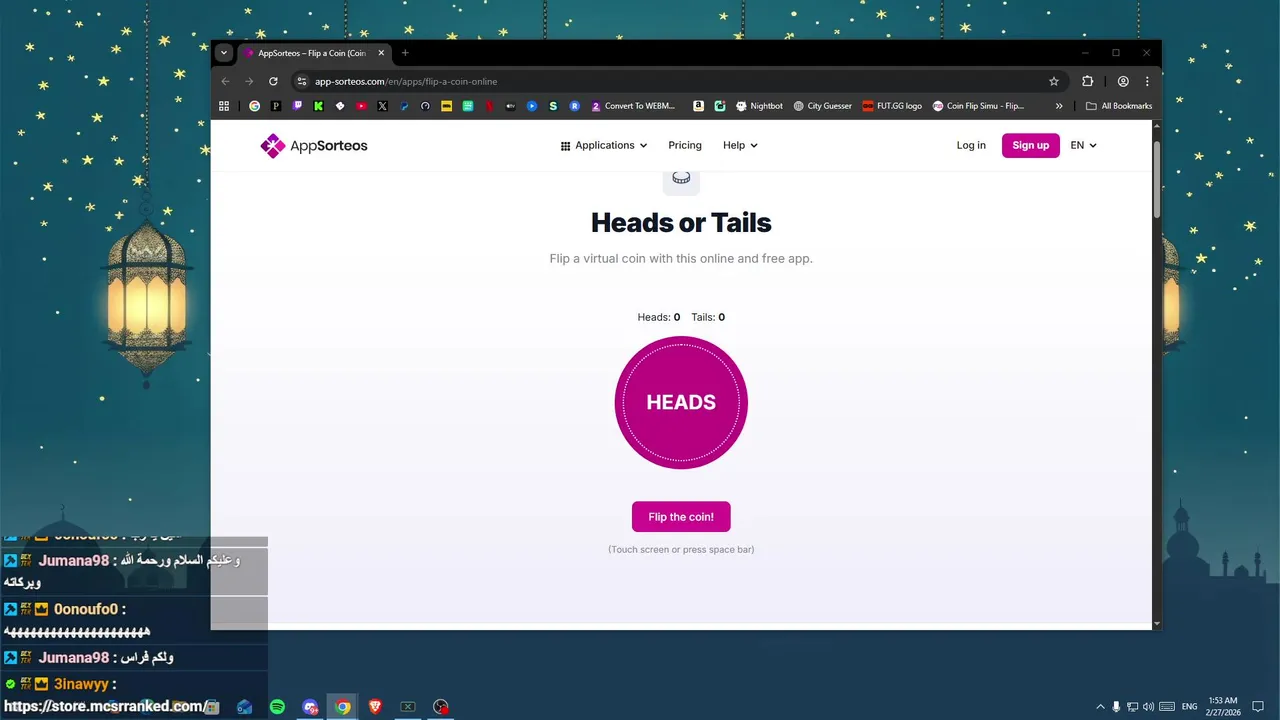The height and width of the screenshot is (720, 1280).
Task: Open OBS Studio from the taskbar
Action: [x=440, y=707]
